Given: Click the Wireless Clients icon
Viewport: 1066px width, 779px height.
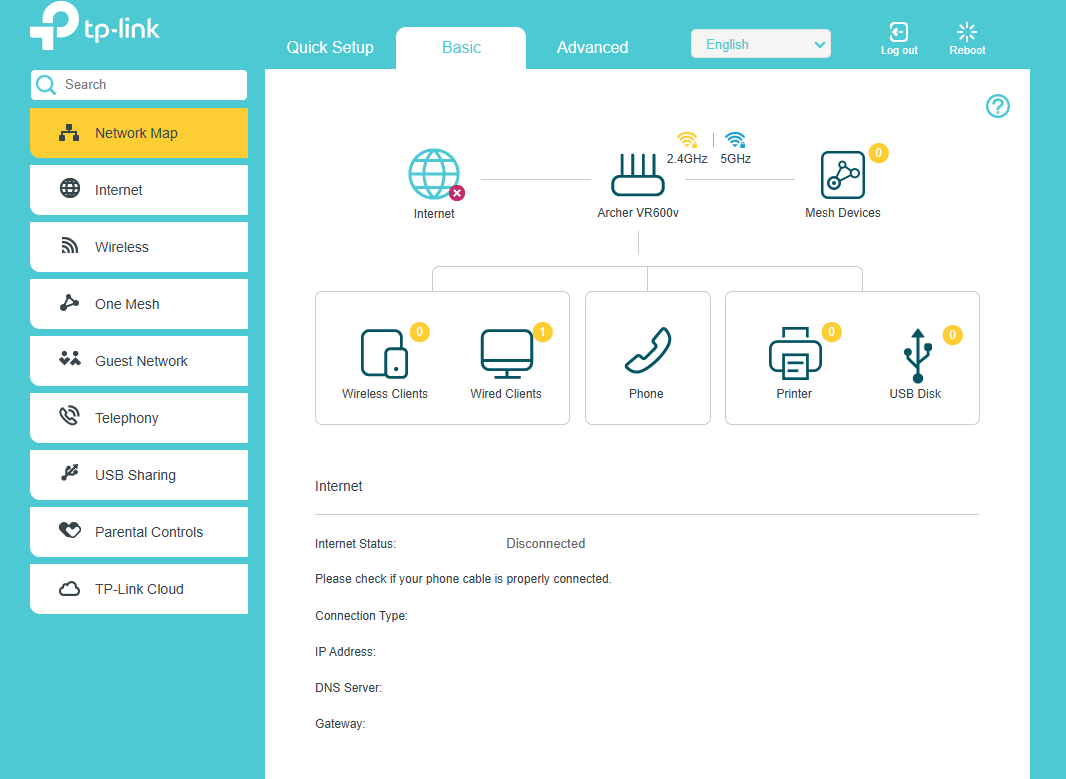Looking at the screenshot, I should [x=384, y=354].
